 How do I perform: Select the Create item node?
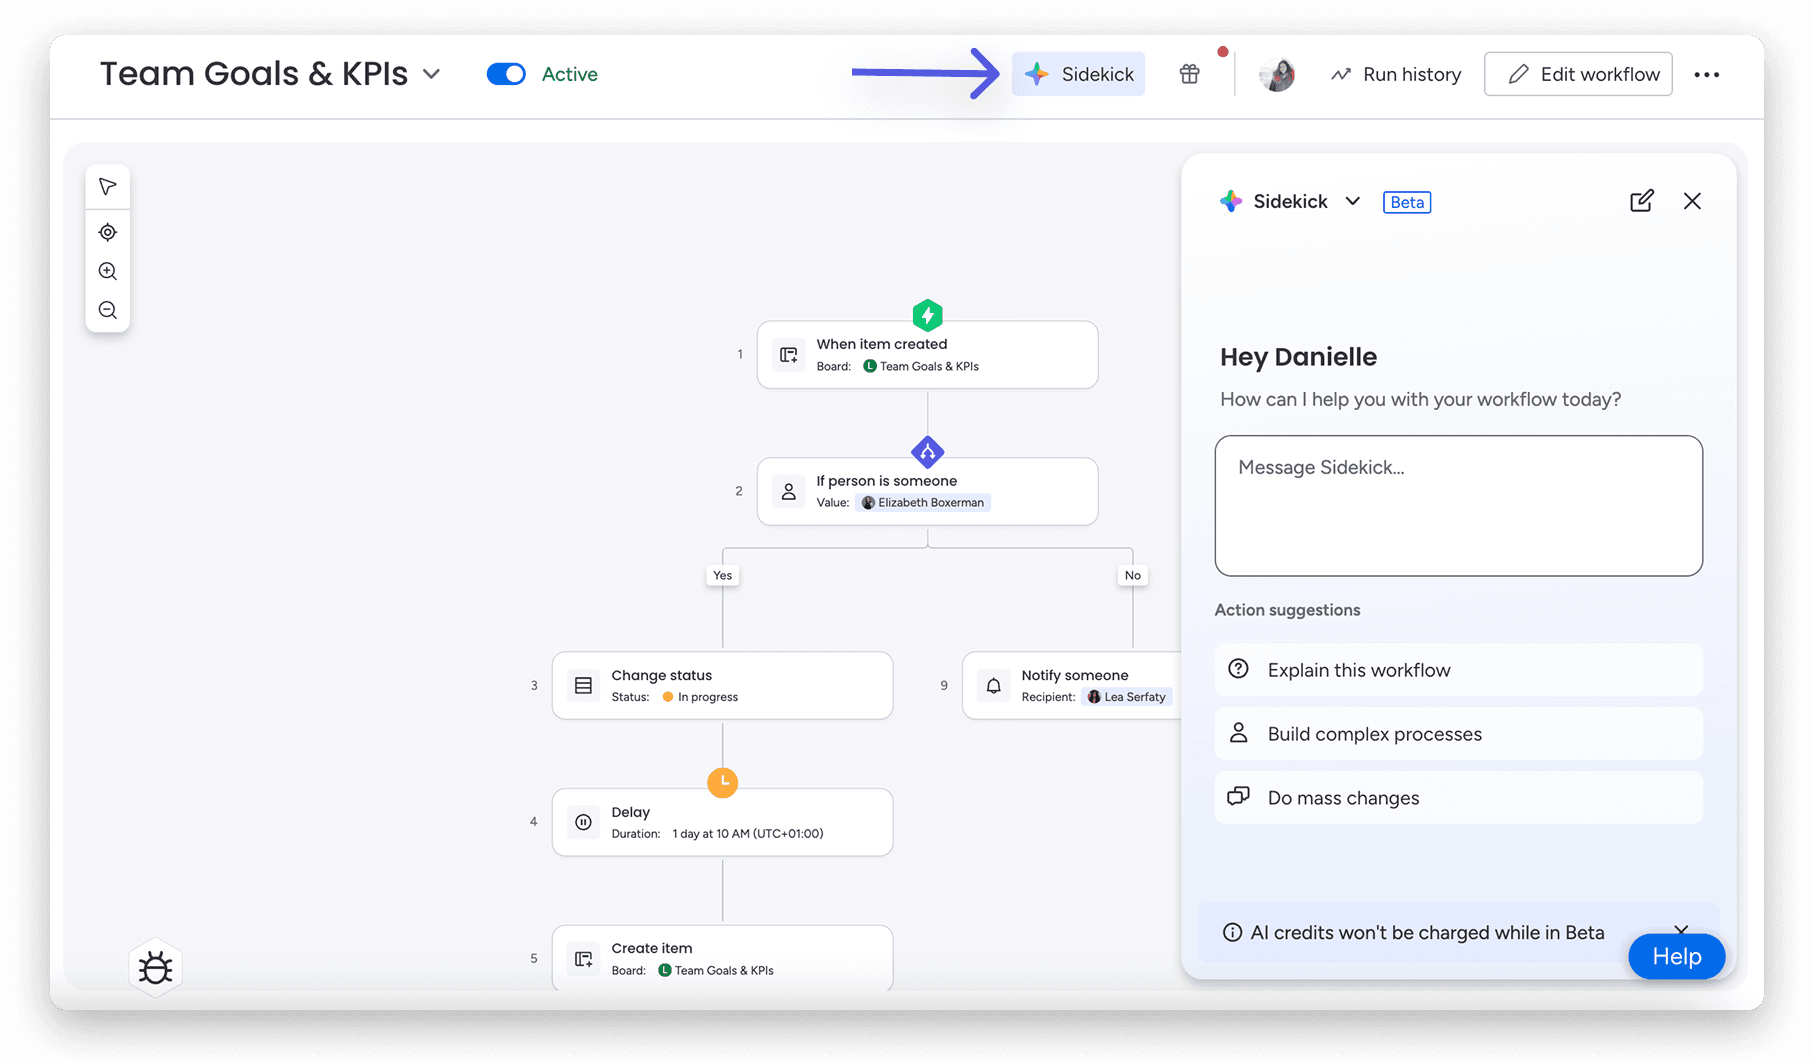pyautogui.click(x=722, y=958)
